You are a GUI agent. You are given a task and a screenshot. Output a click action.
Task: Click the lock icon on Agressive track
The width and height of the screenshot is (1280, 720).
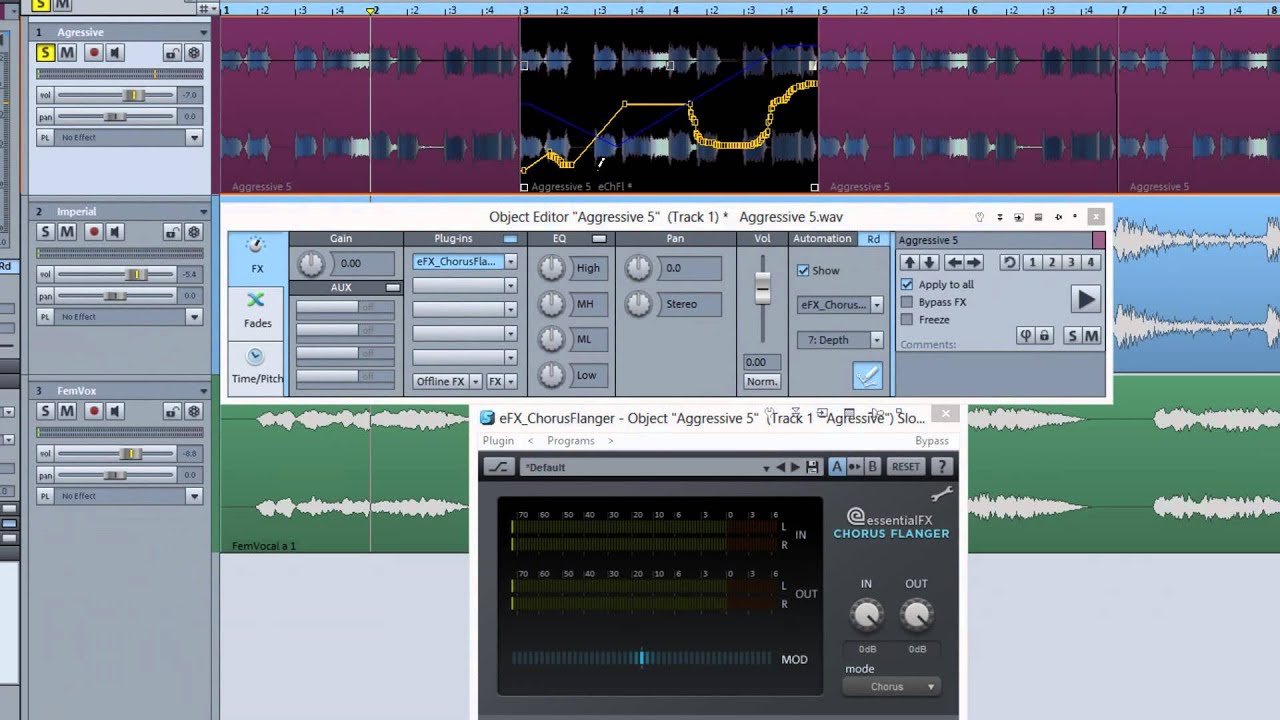click(x=172, y=53)
